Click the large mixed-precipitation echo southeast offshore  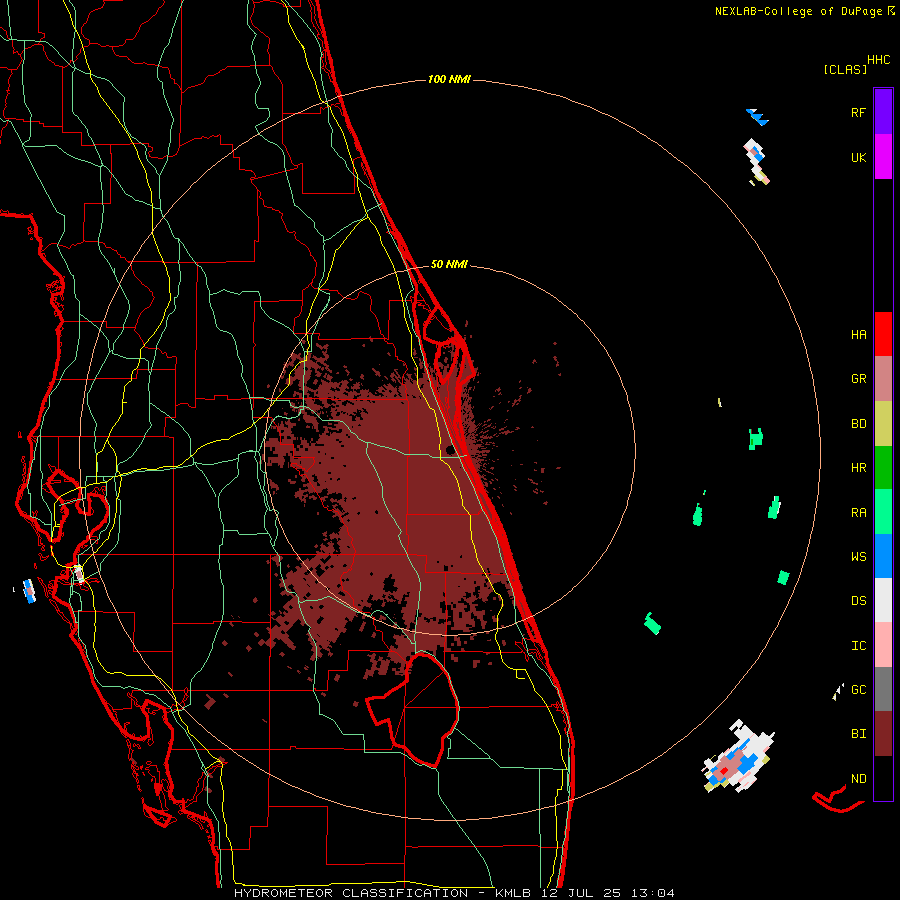(x=738, y=757)
